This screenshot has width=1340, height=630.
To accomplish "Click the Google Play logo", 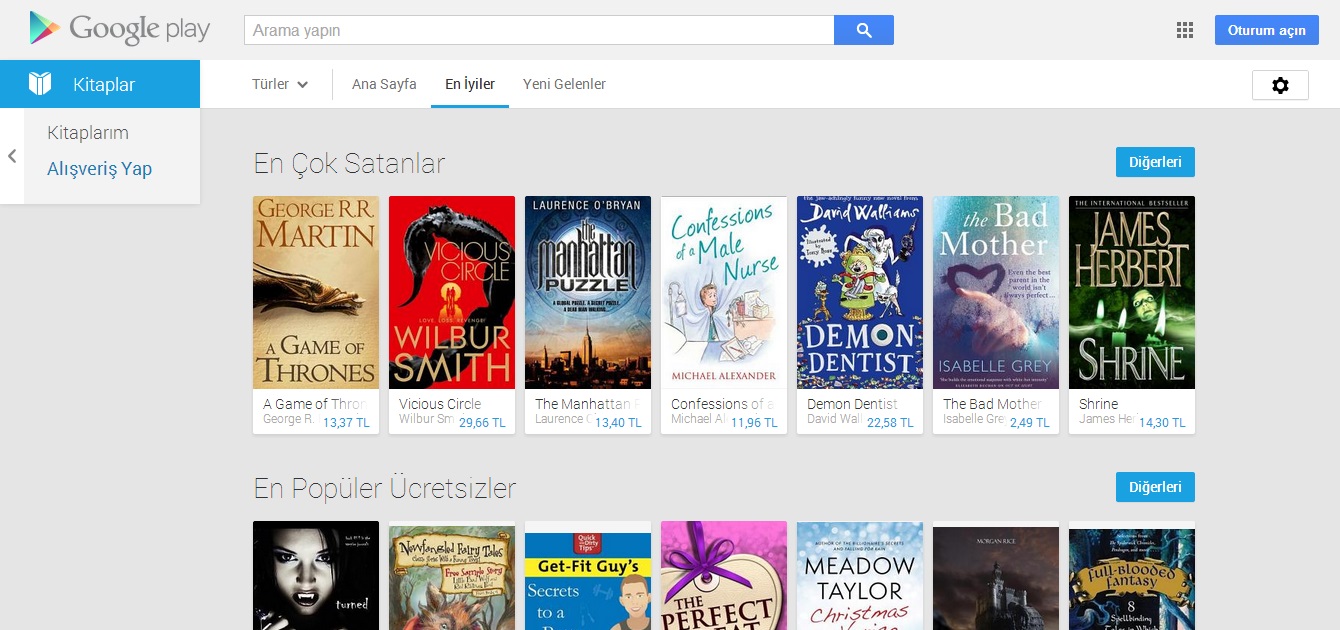I will tap(120, 29).
